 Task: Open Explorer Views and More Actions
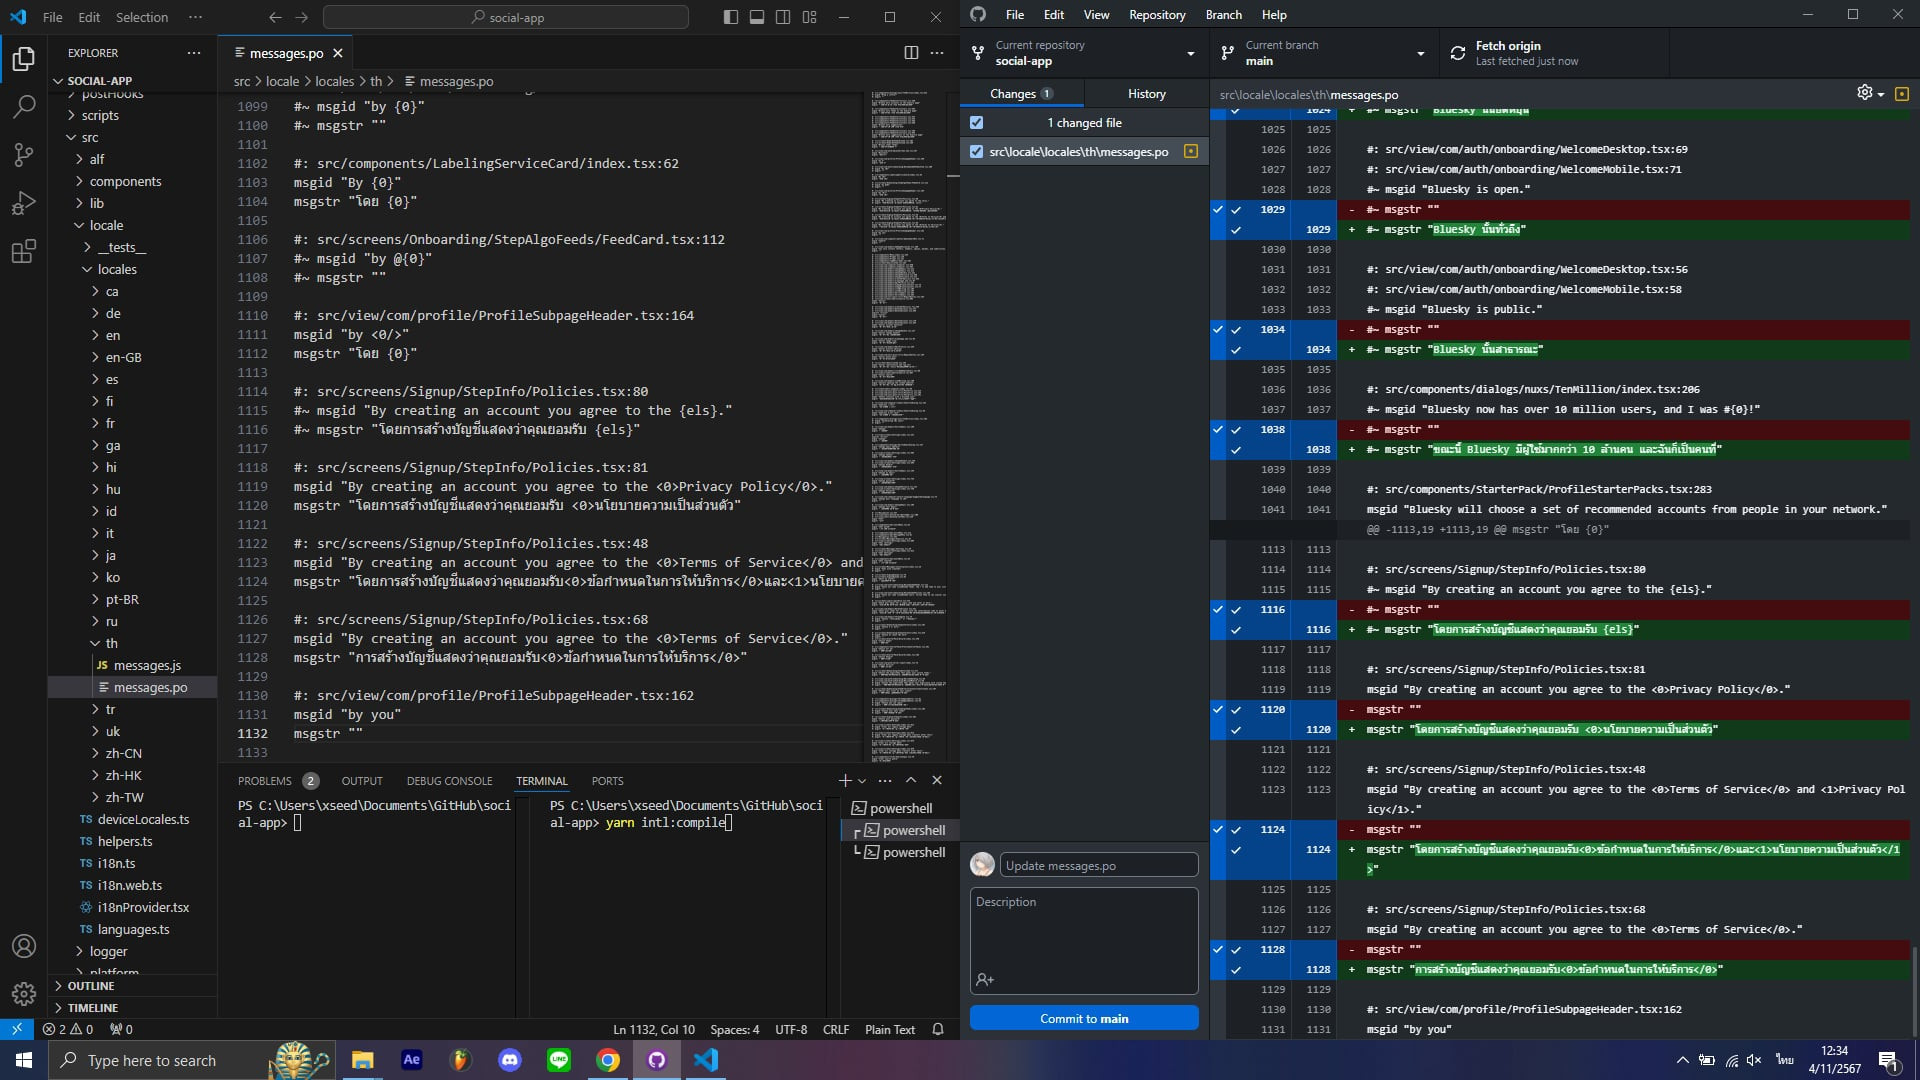coord(194,53)
